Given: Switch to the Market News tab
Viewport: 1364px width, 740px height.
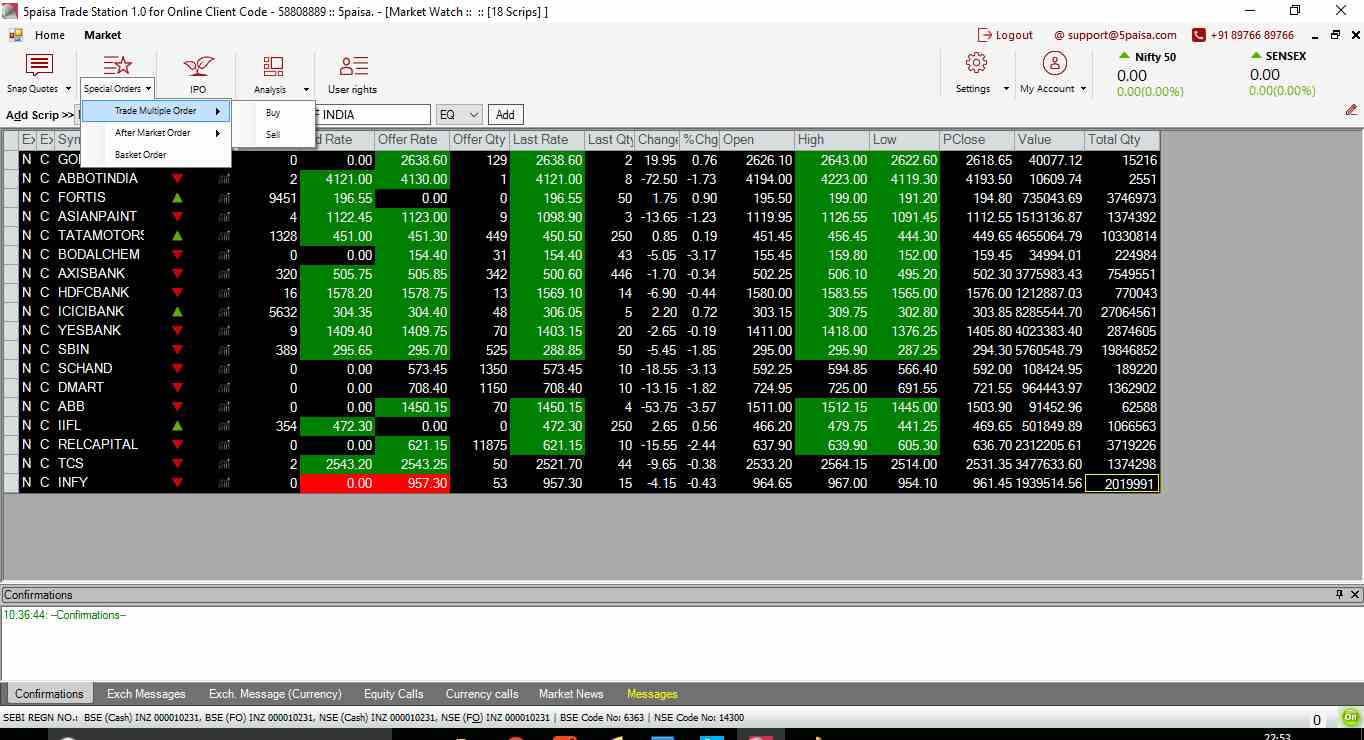Looking at the screenshot, I should coord(571,694).
